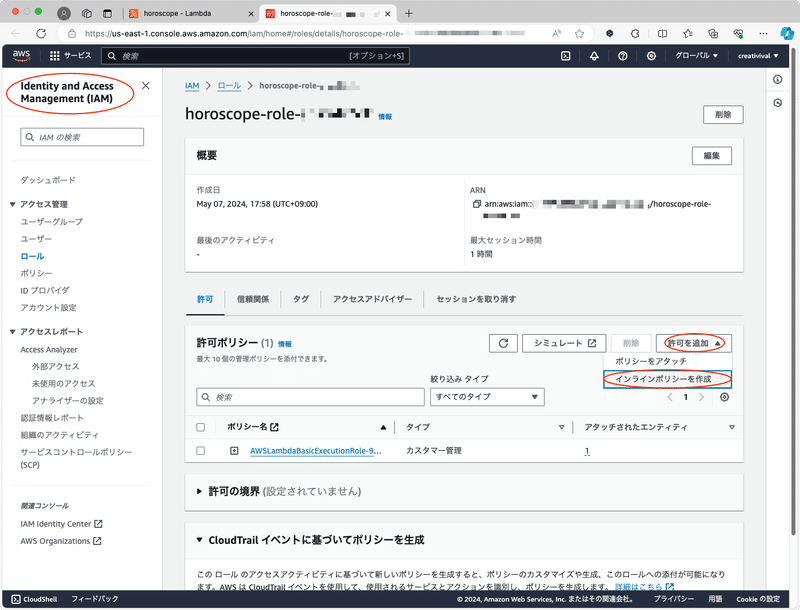Screen dimensions: 800x610
Task: Click the 編集 button in 概要
Action: (x=712, y=156)
